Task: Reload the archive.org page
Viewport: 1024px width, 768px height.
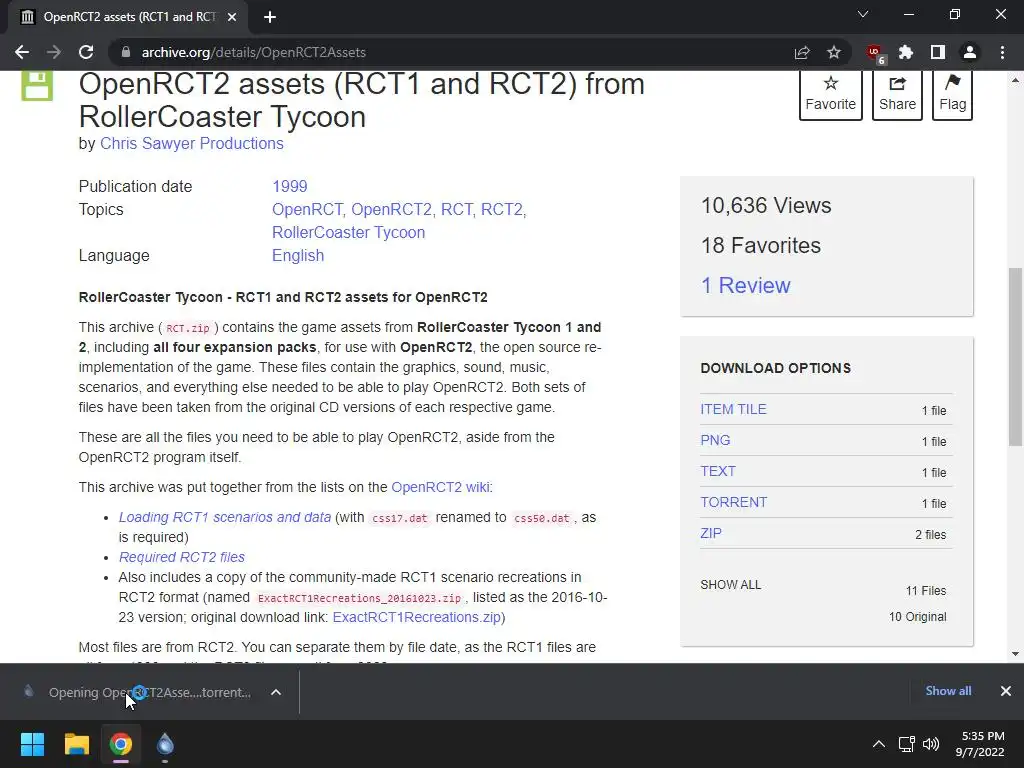Action: click(86, 52)
